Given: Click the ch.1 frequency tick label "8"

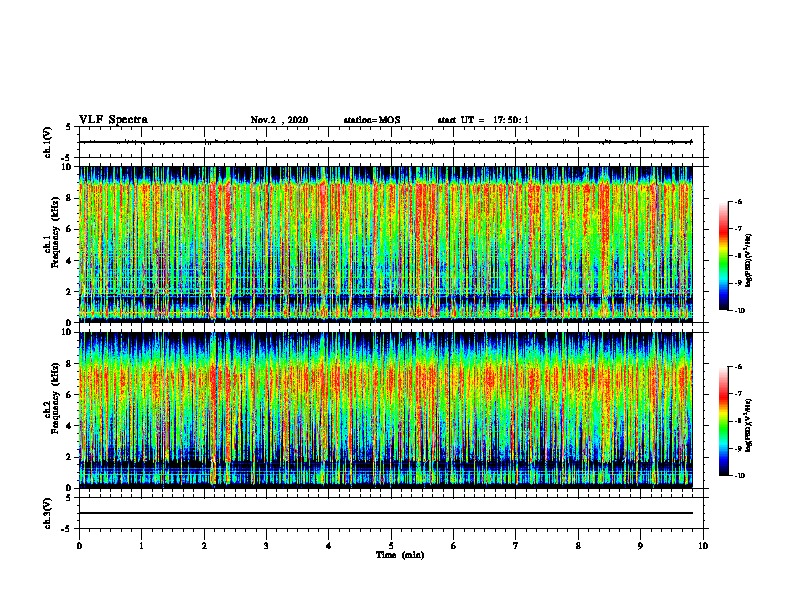Looking at the screenshot, I should [70, 198].
